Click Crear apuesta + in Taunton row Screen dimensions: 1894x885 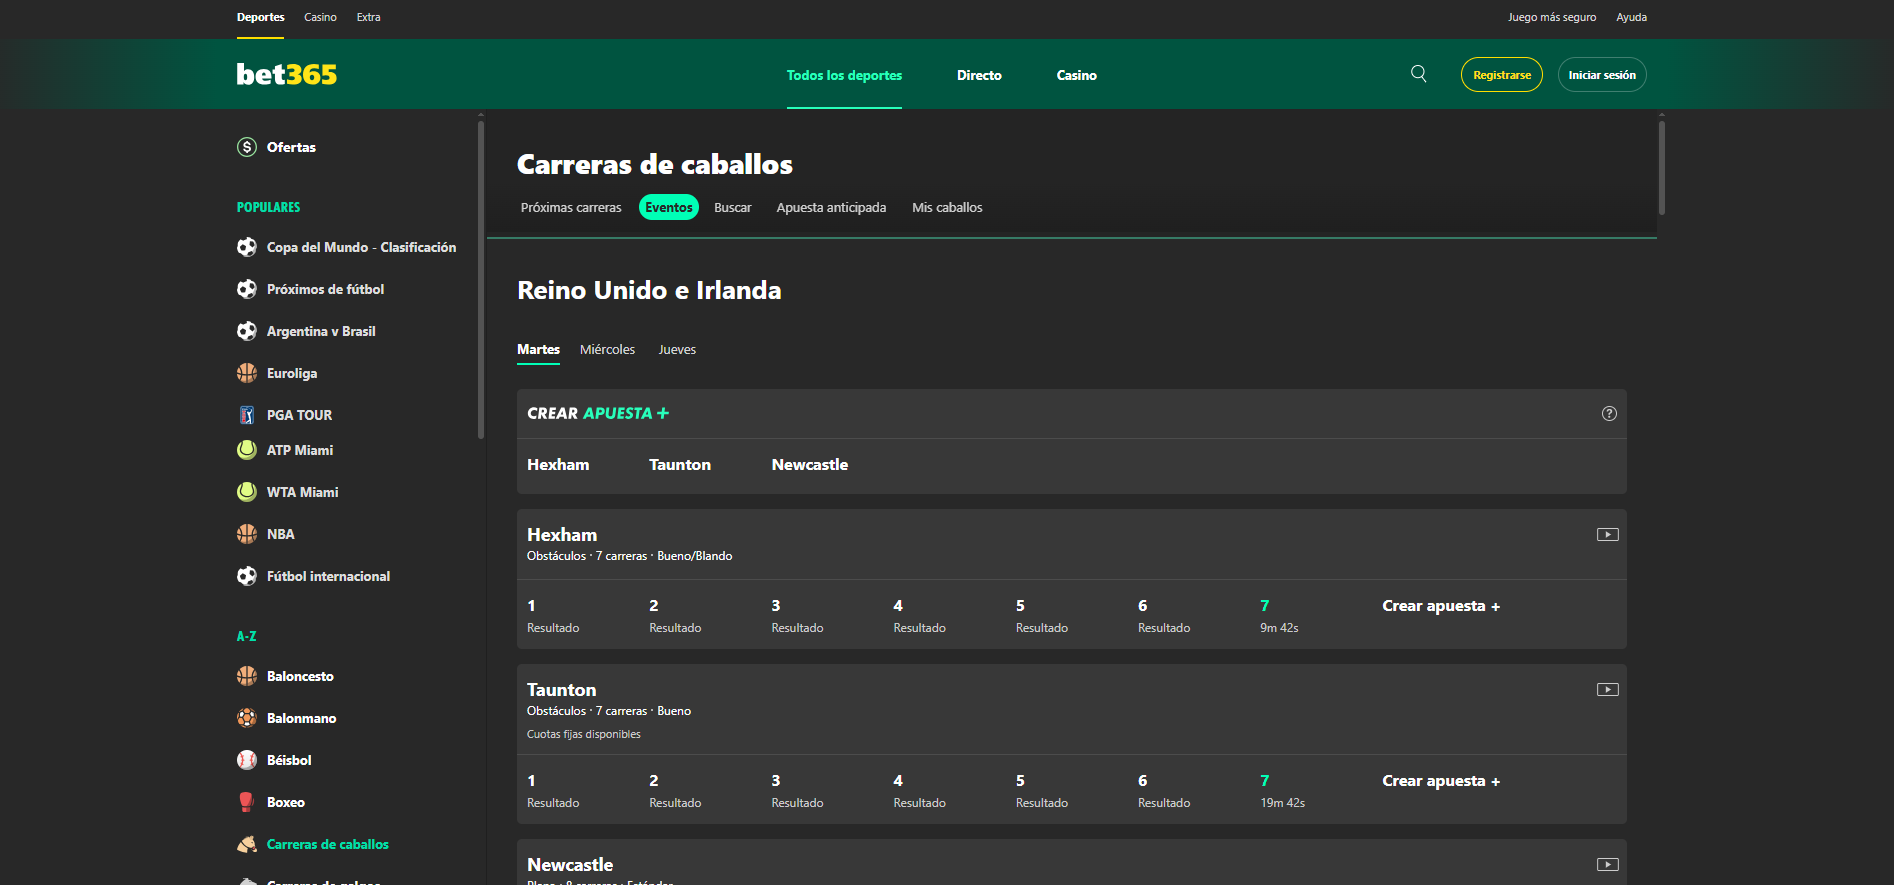(x=1441, y=781)
